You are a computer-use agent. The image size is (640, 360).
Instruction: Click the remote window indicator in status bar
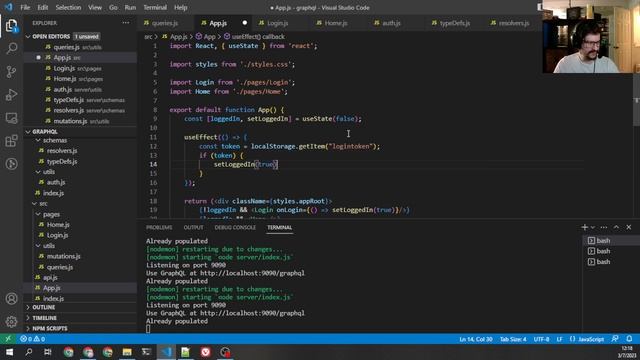8,339
